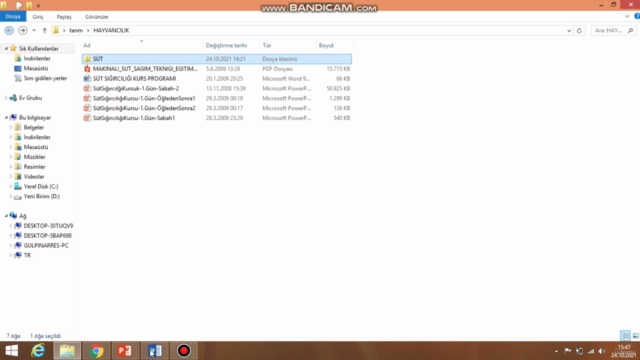Viewport: 640px width, 360px height.
Task: Show hidden system tray icons
Action: pyautogui.click(x=556, y=351)
